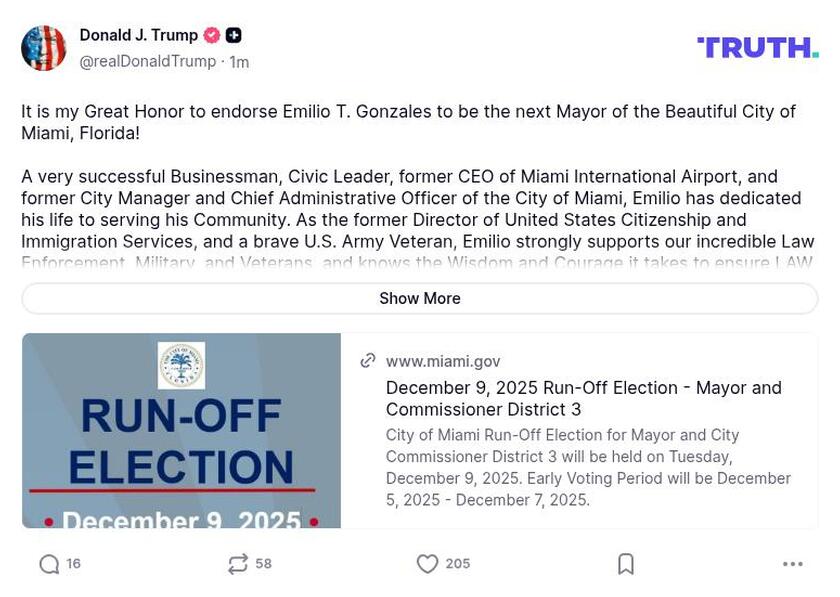The height and width of the screenshot is (597, 840).
Task: Click Donald J. Trump's profile picture
Action: click(44, 47)
